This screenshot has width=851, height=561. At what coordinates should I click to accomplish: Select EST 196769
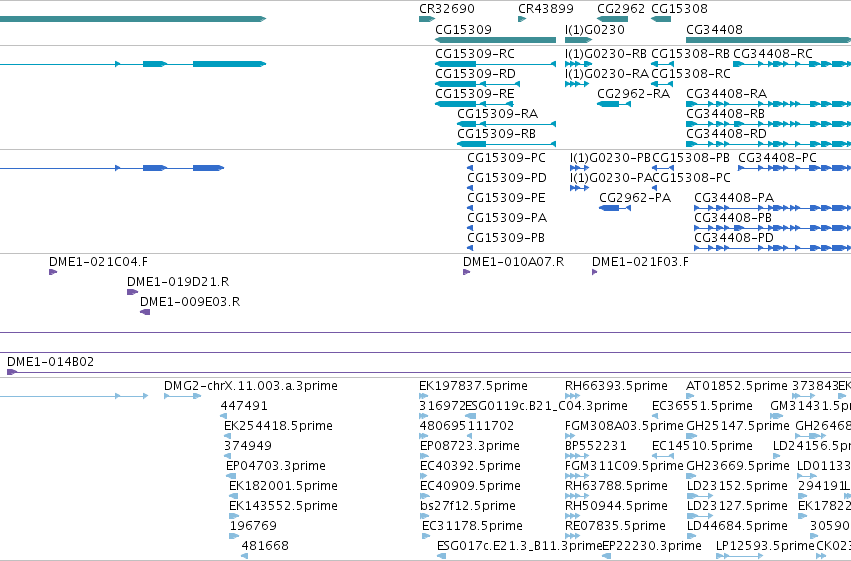(x=234, y=537)
